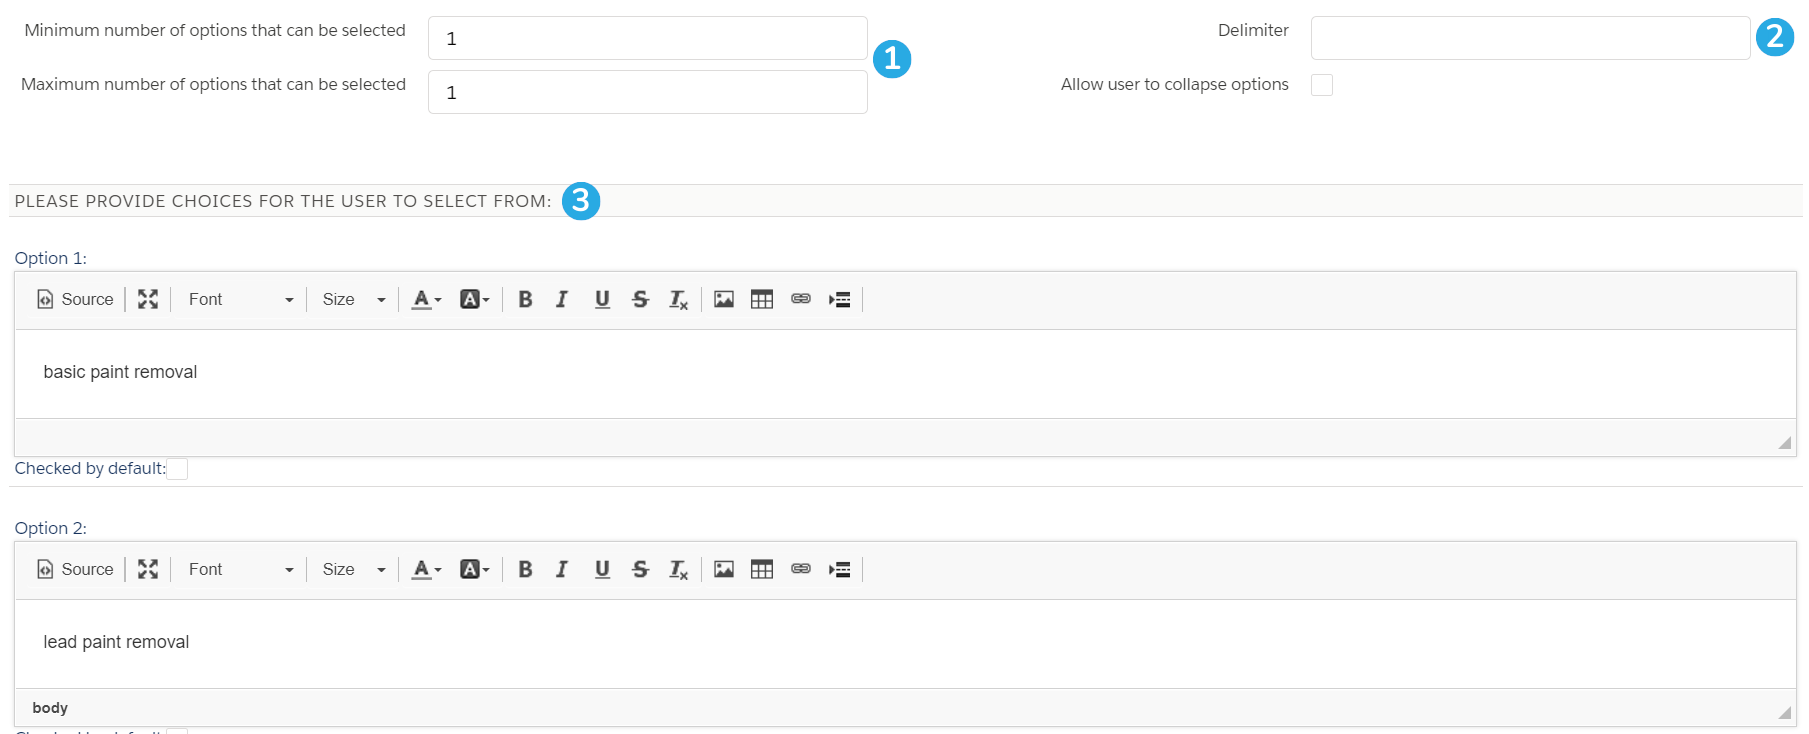Check 'Checked by default' for Option 1
The width and height of the screenshot is (1809, 734).
(177, 469)
